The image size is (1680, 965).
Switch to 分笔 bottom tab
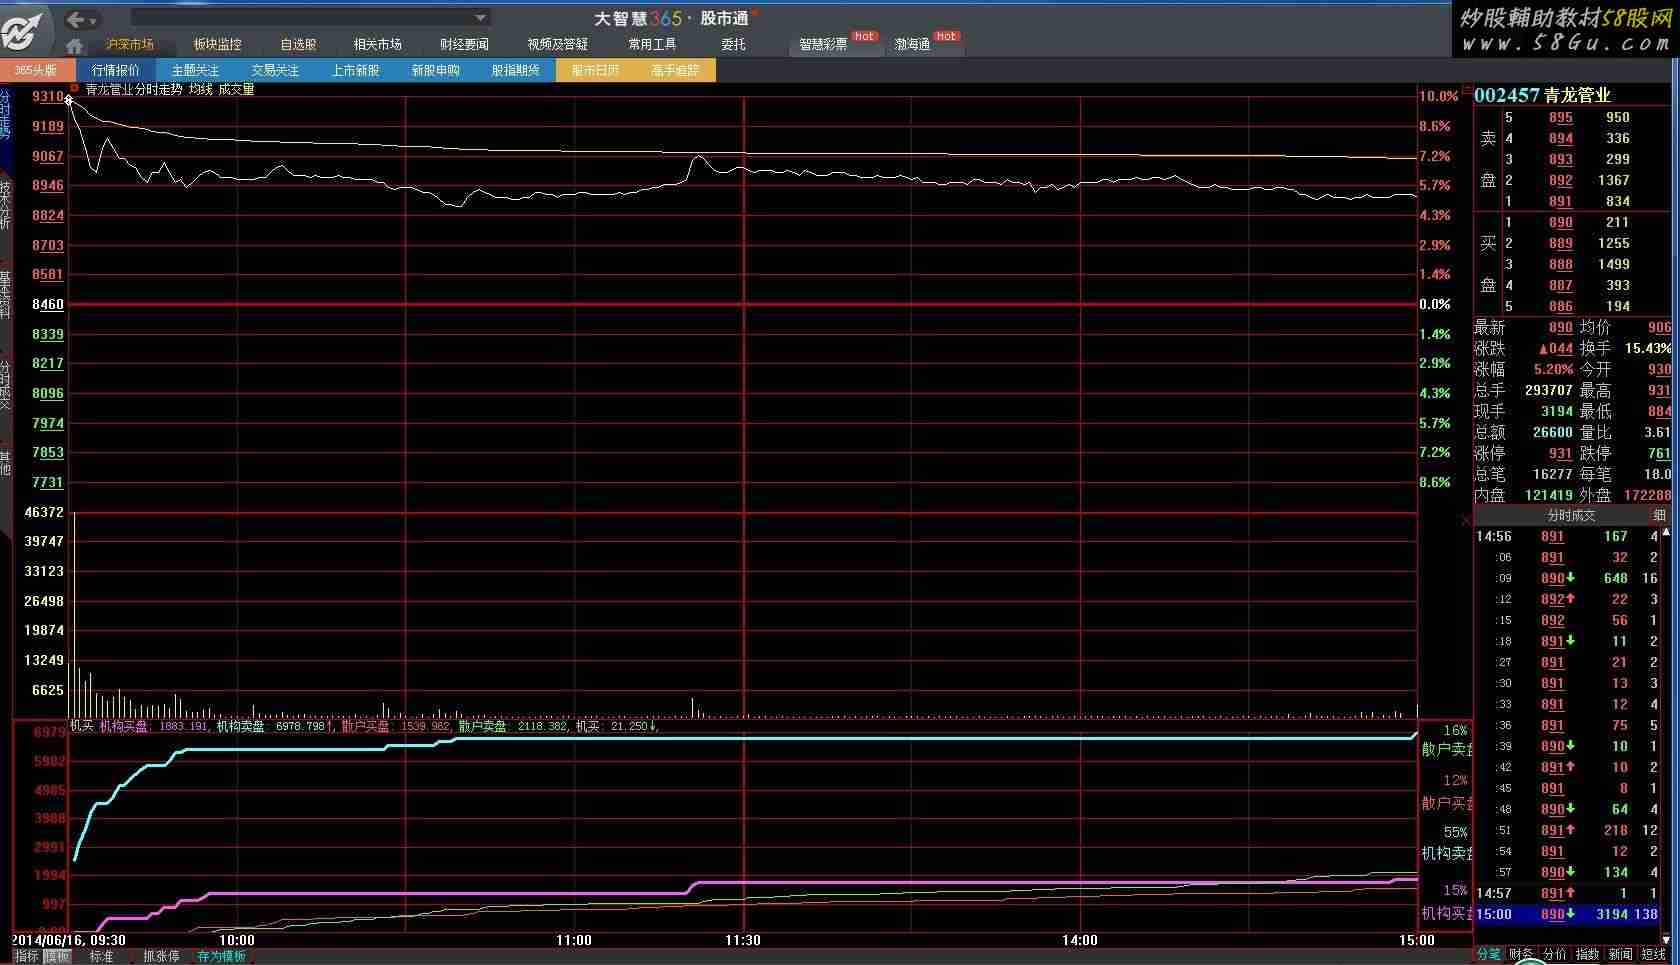click(x=1489, y=955)
